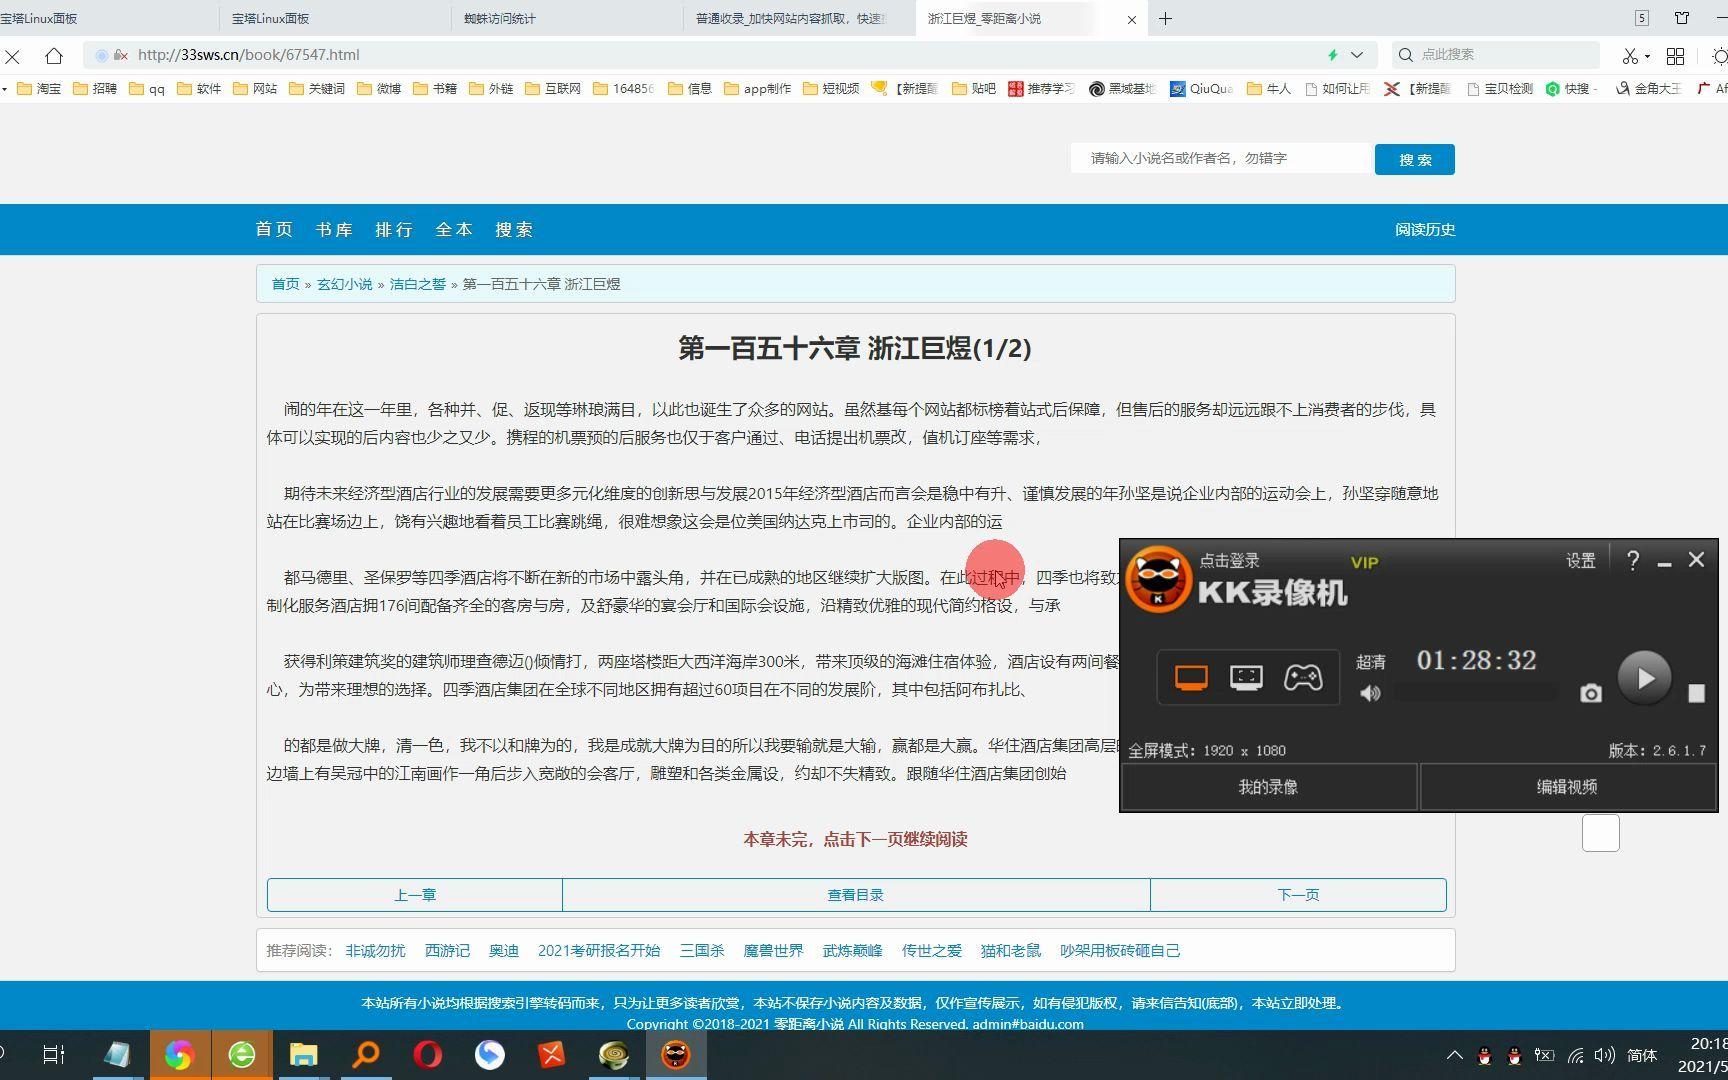The width and height of the screenshot is (1728, 1080).
Task: Open 搜索 in the navigation bar
Action: 514,230
